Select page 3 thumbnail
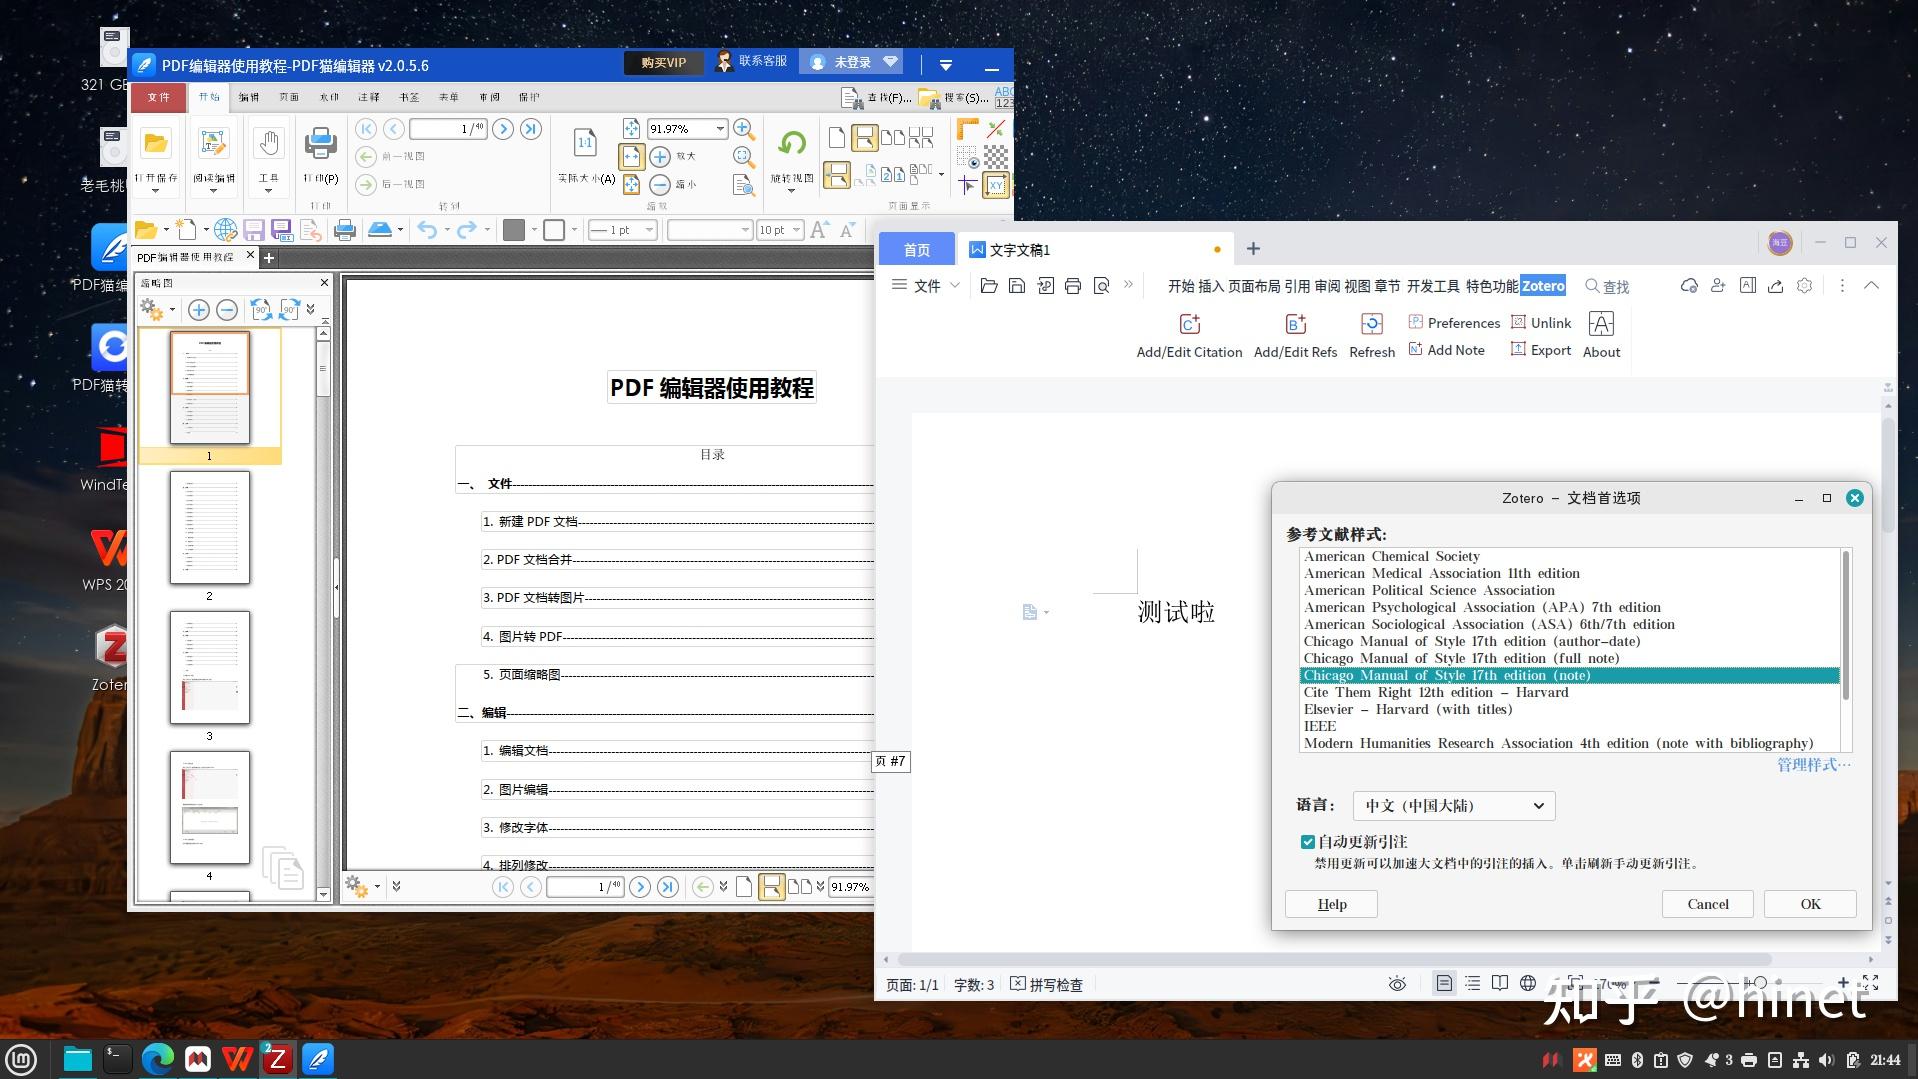 [x=210, y=667]
